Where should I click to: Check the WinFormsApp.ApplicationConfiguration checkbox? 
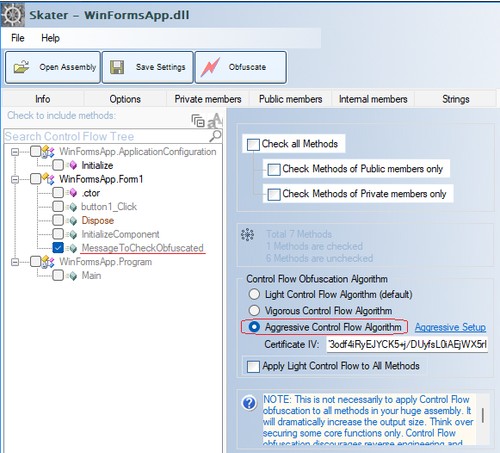tap(35, 151)
